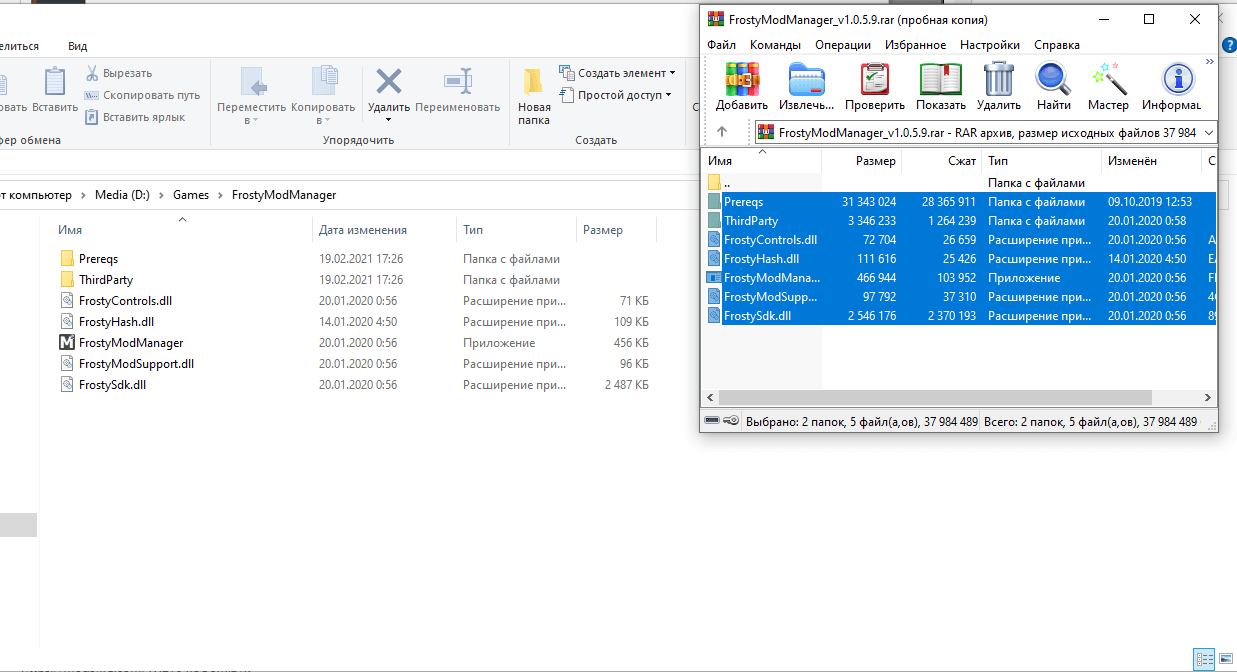Viewport: 1237px width, 672px height.
Task: Switch Explorer to details view icon
Action: click(x=1203, y=659)
